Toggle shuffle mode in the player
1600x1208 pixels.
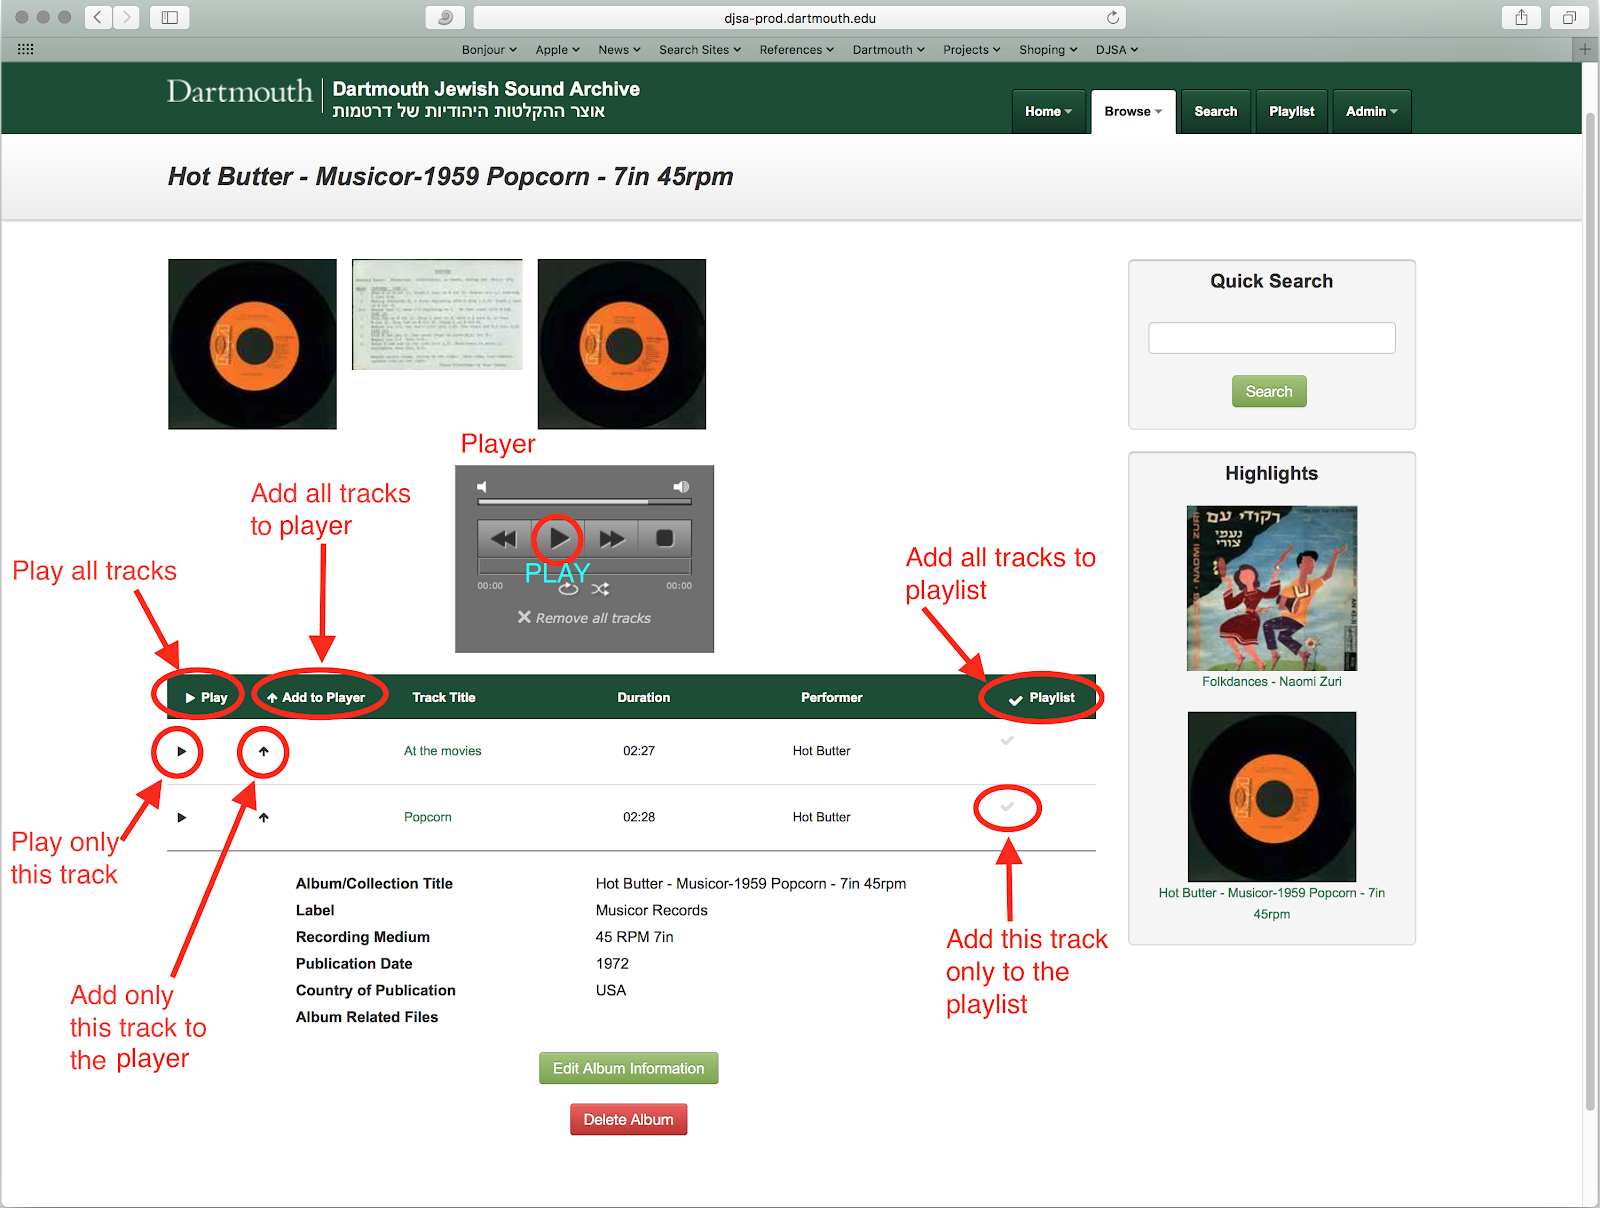pyautogui.click(x=600, y=589)
